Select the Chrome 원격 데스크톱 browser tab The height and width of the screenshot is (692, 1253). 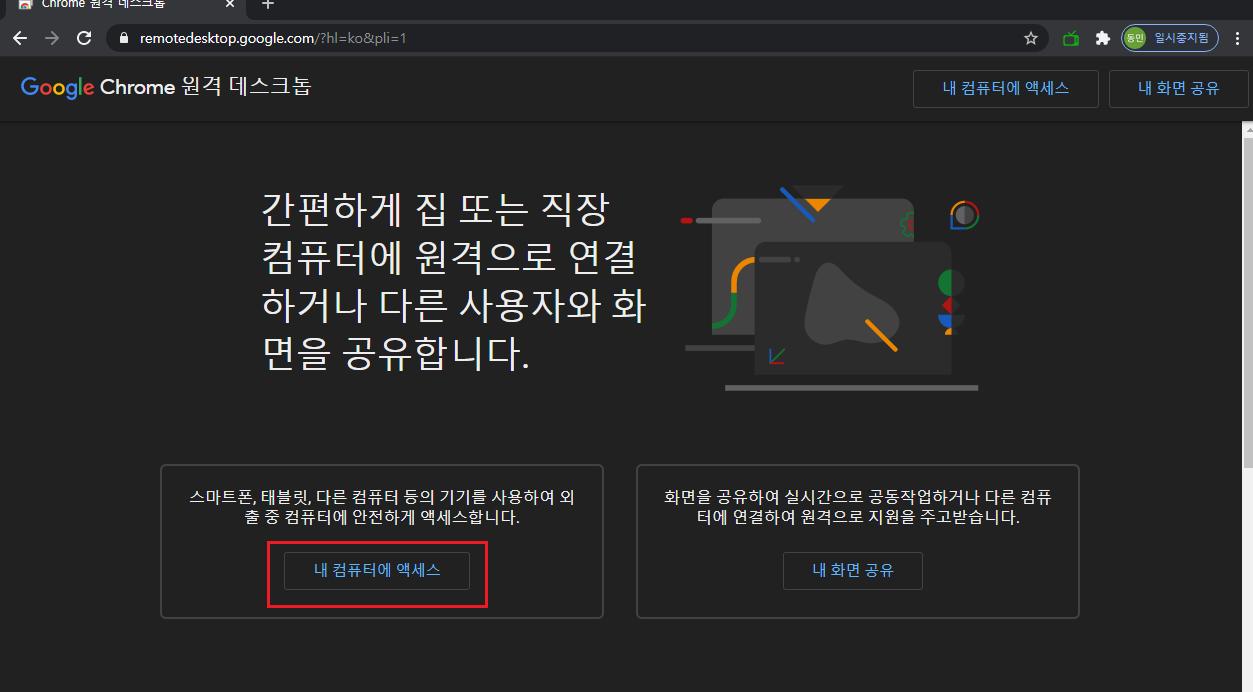(x=124, y=5)
